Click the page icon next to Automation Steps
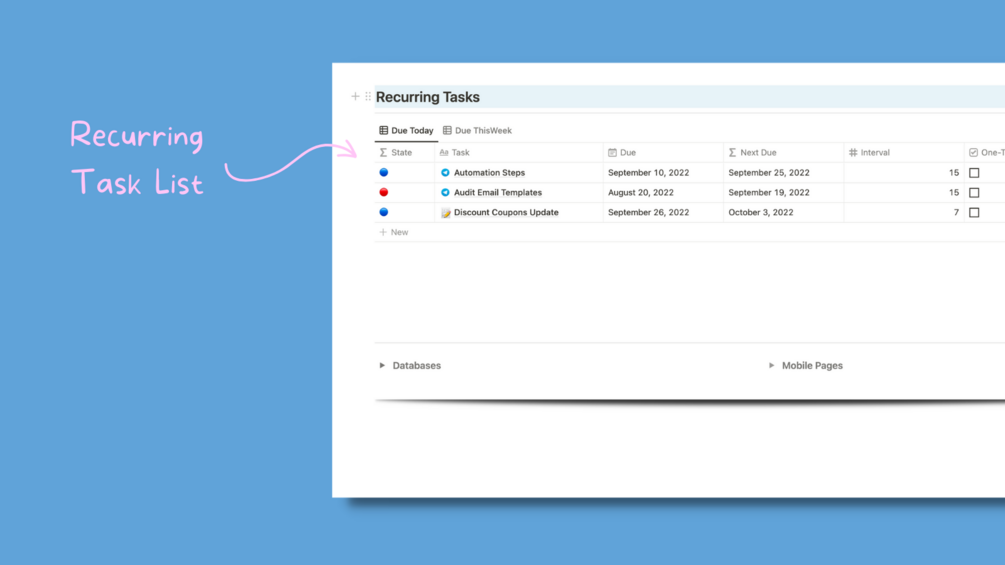The height and width of the screenshot is (565, 1005). (x=445, y=173)
